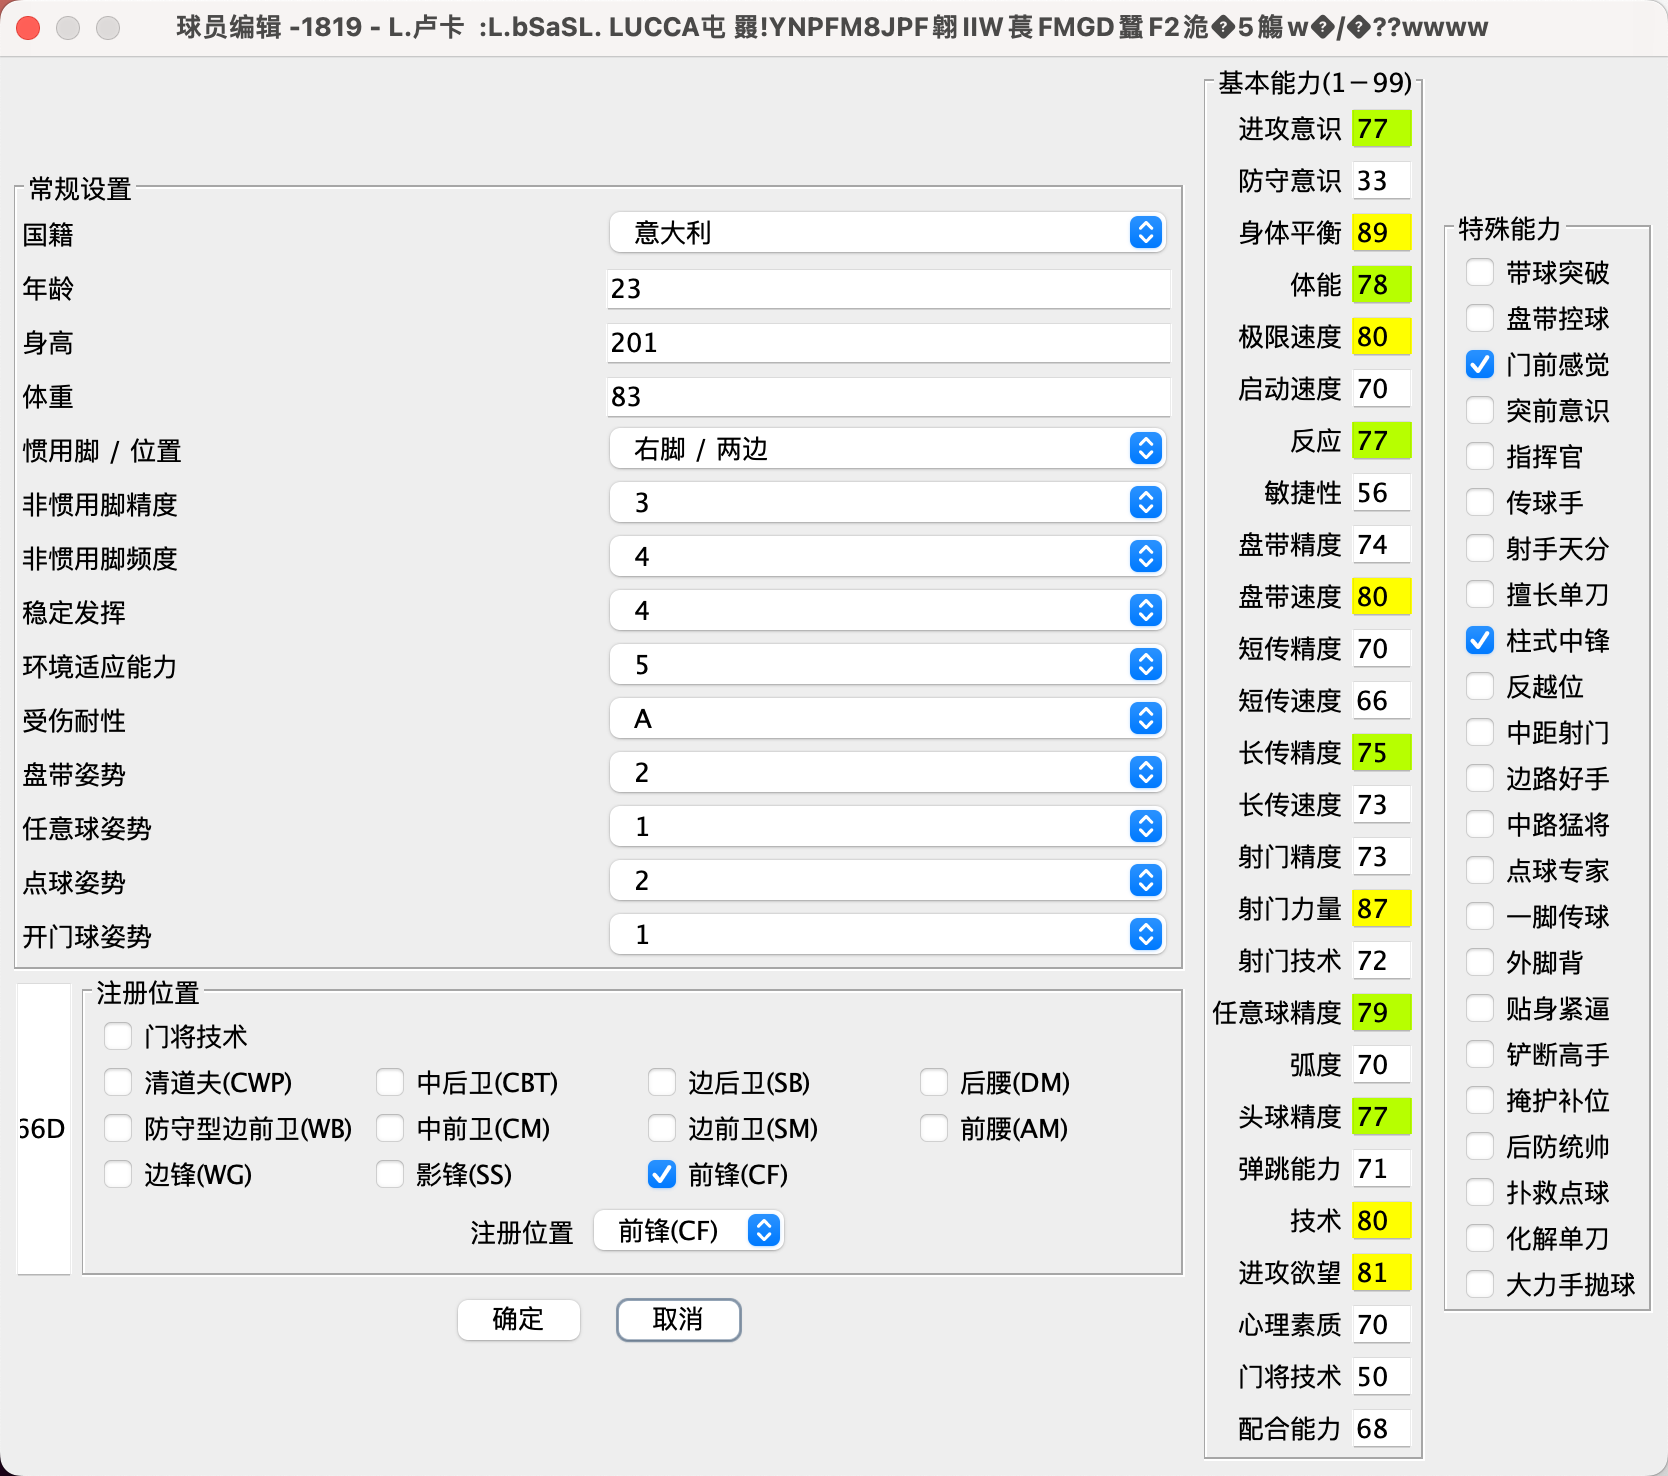Image resolution: width=1668 pixels, height=1476 pixels.
Task: Tick the 影锋(SS) checkbox
Action: (x=390, y=1174)
